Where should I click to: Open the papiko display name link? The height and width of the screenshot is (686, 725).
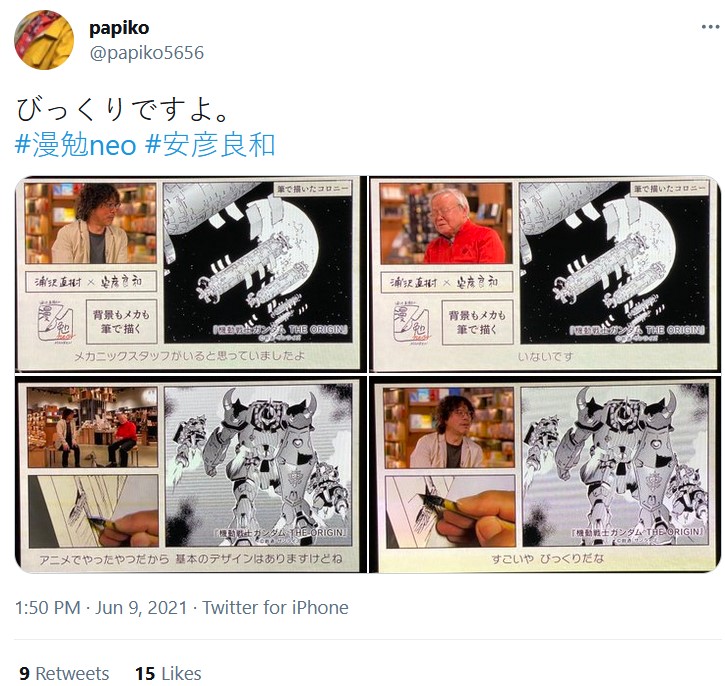click(119, 28)
